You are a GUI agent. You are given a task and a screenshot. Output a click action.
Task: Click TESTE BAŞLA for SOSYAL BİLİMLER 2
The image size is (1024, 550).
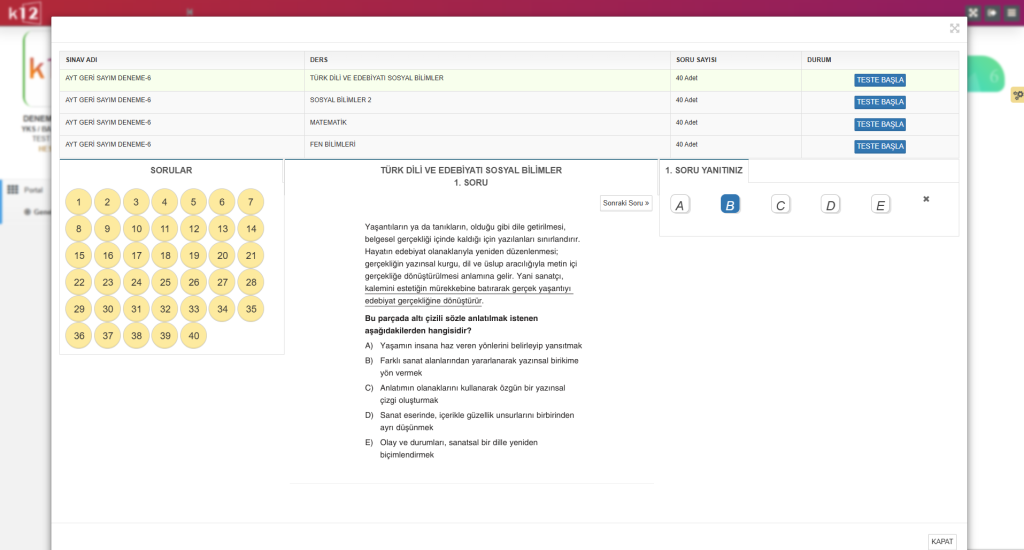point(880,102)
